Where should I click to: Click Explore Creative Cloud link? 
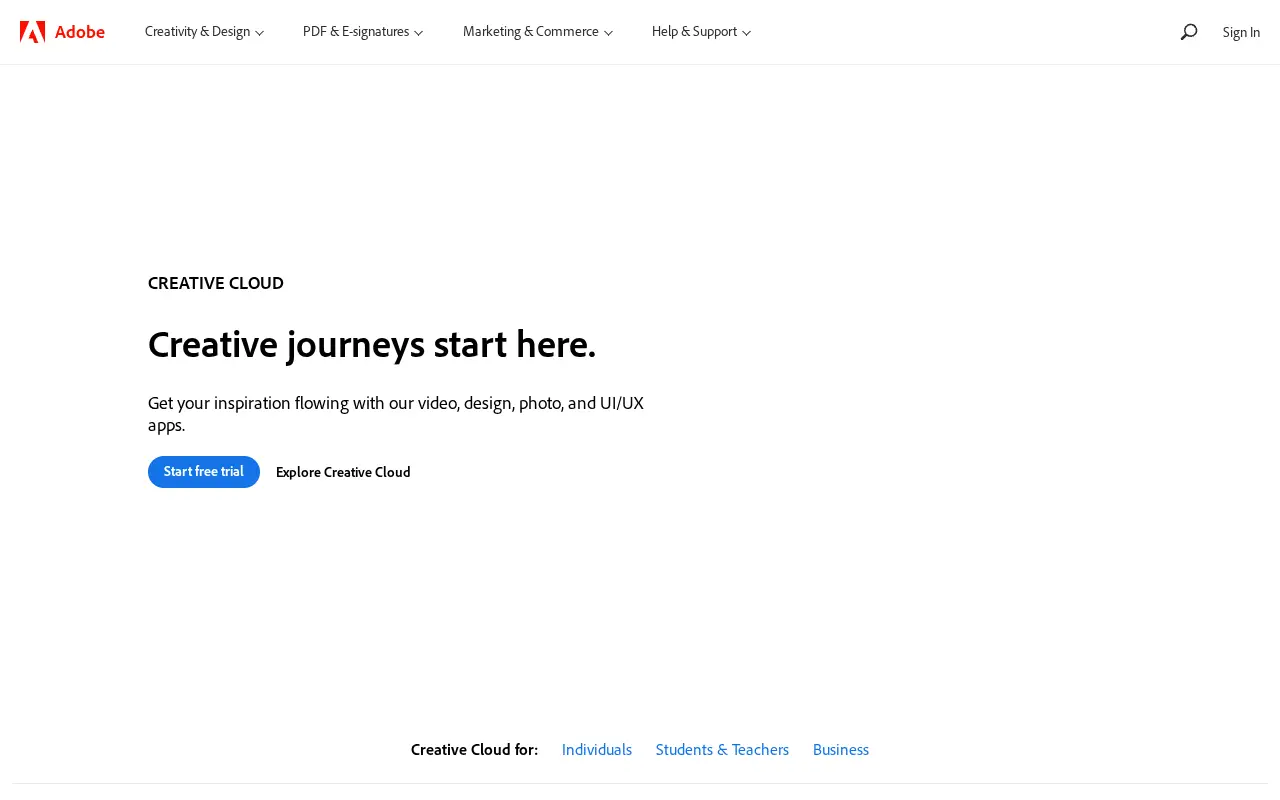coord(343,472)
